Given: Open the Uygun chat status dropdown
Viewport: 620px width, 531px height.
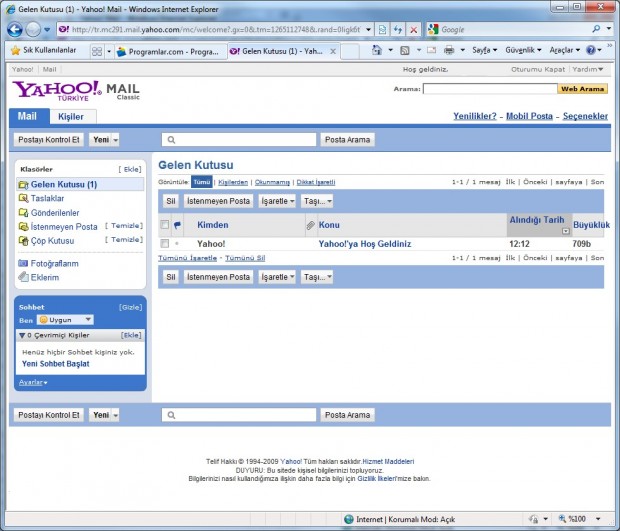Looking at the screenshot, I should 65,319.
